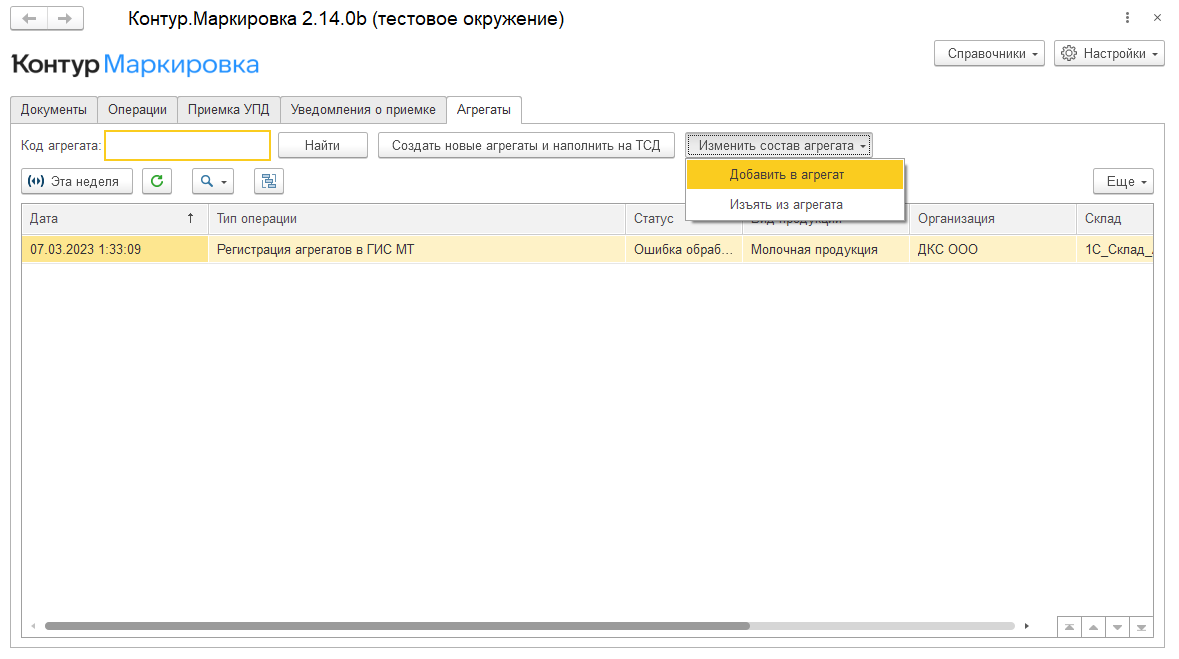Click the ДКС ООО organization cell
Screen dimensions: 1179x659
click(x=993, y=250)
